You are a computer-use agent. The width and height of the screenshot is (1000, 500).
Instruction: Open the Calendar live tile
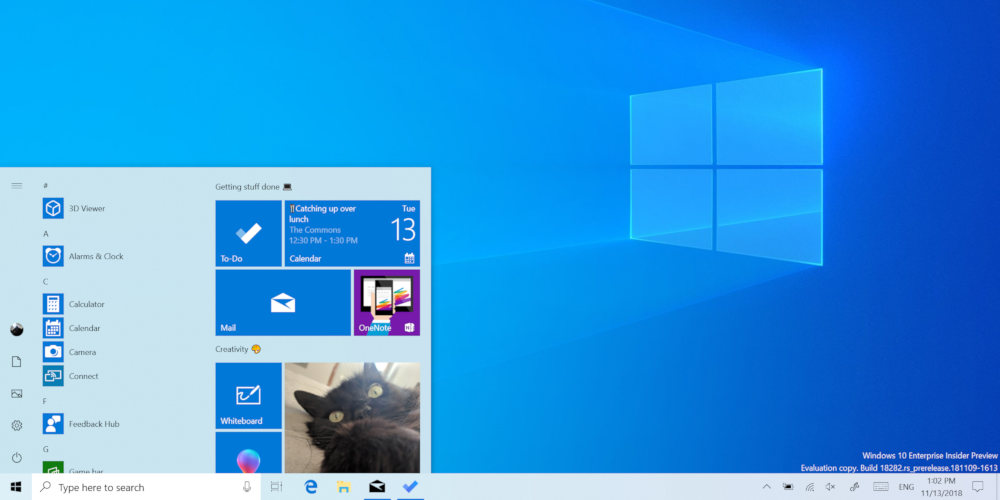[352, 233]
